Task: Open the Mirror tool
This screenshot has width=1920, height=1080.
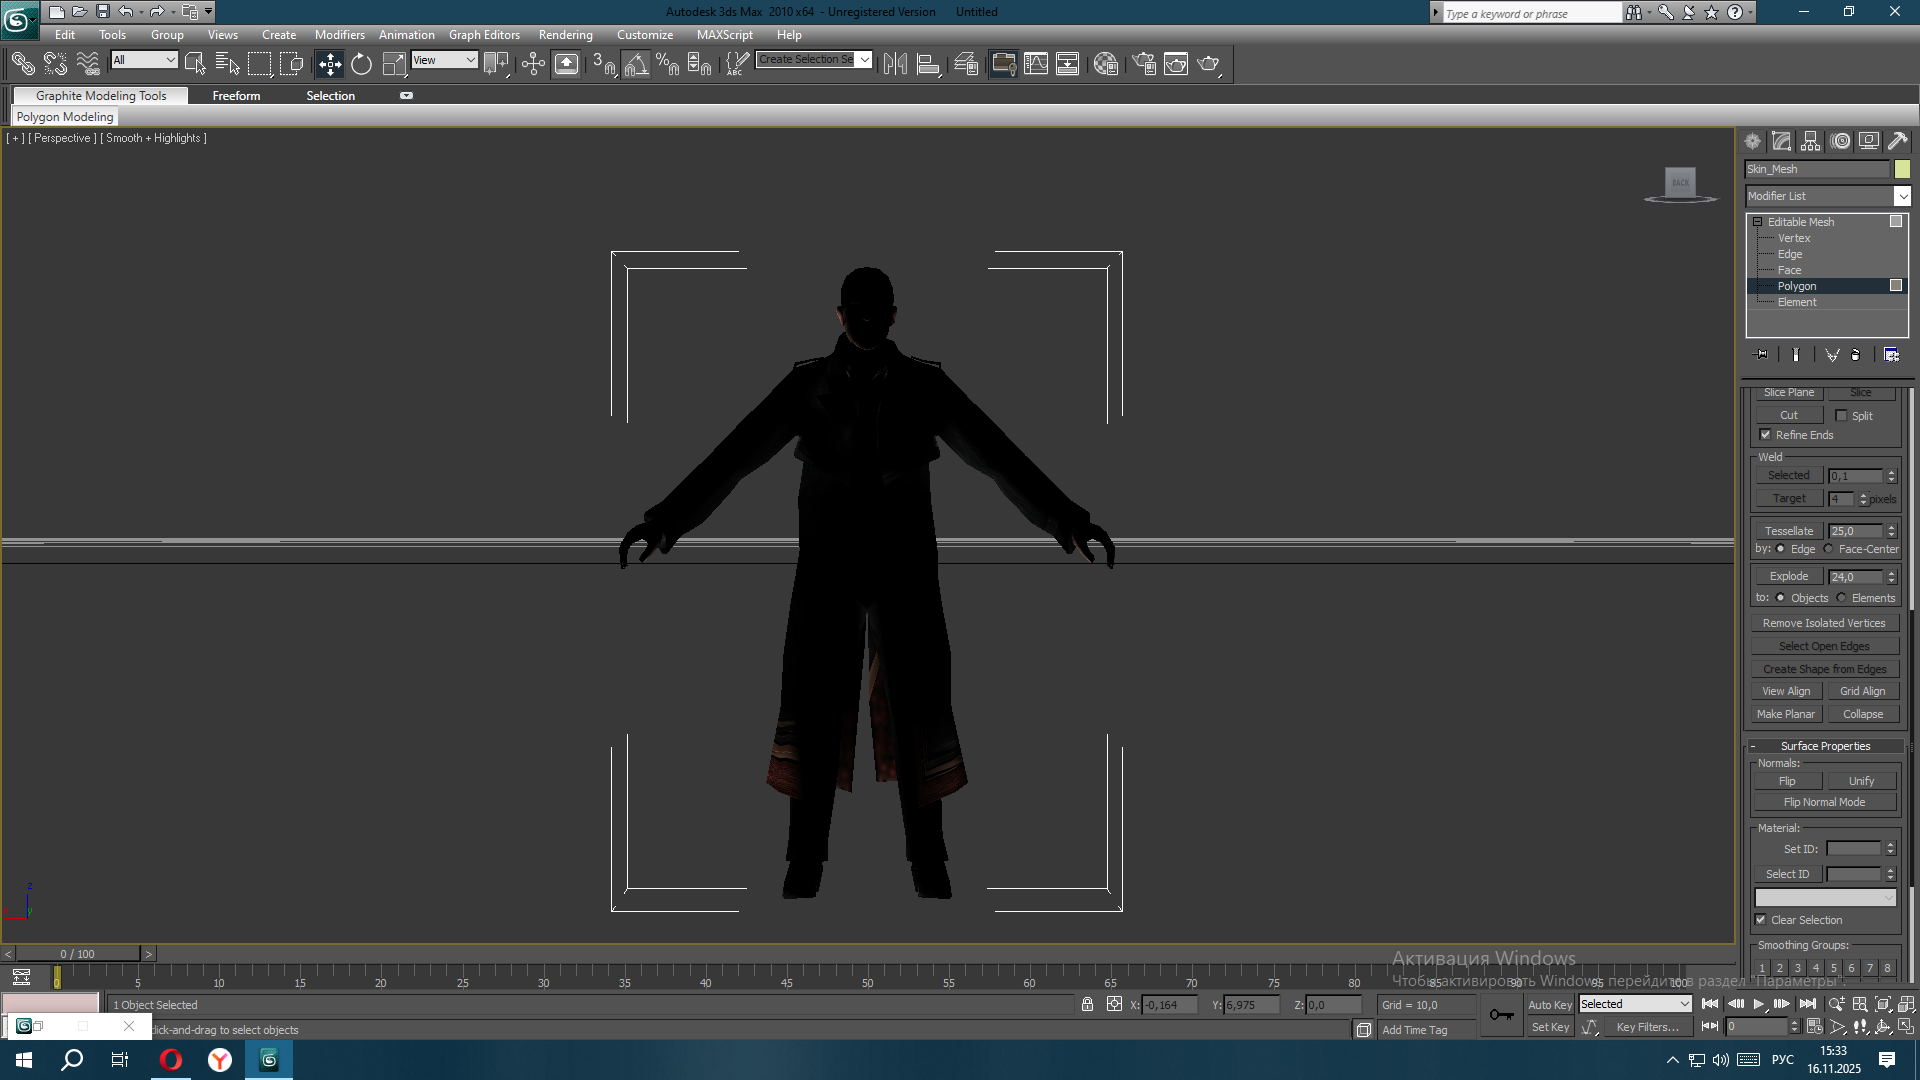Action: (895, 64)
